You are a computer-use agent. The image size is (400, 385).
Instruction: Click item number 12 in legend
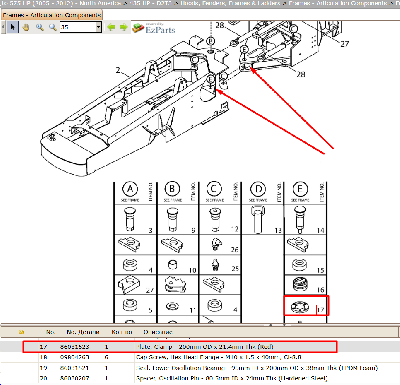click(234, 229)
